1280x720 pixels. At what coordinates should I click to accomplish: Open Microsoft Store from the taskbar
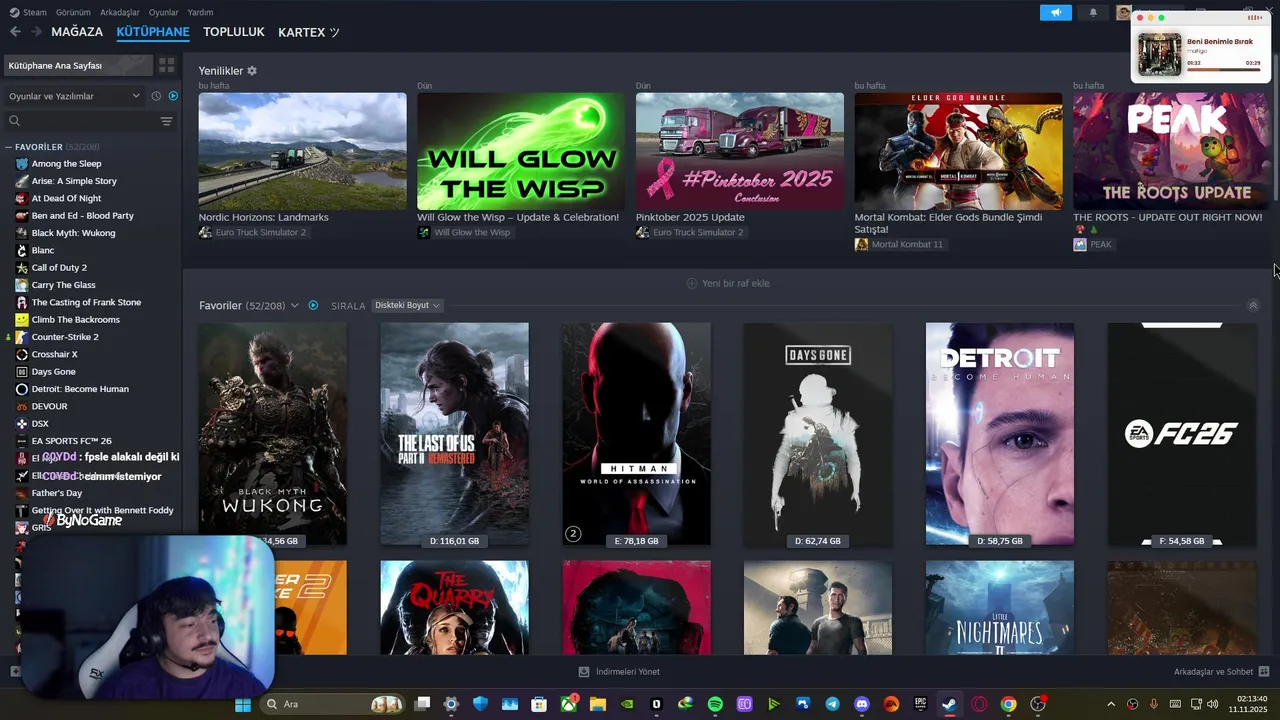coord(539,704)
